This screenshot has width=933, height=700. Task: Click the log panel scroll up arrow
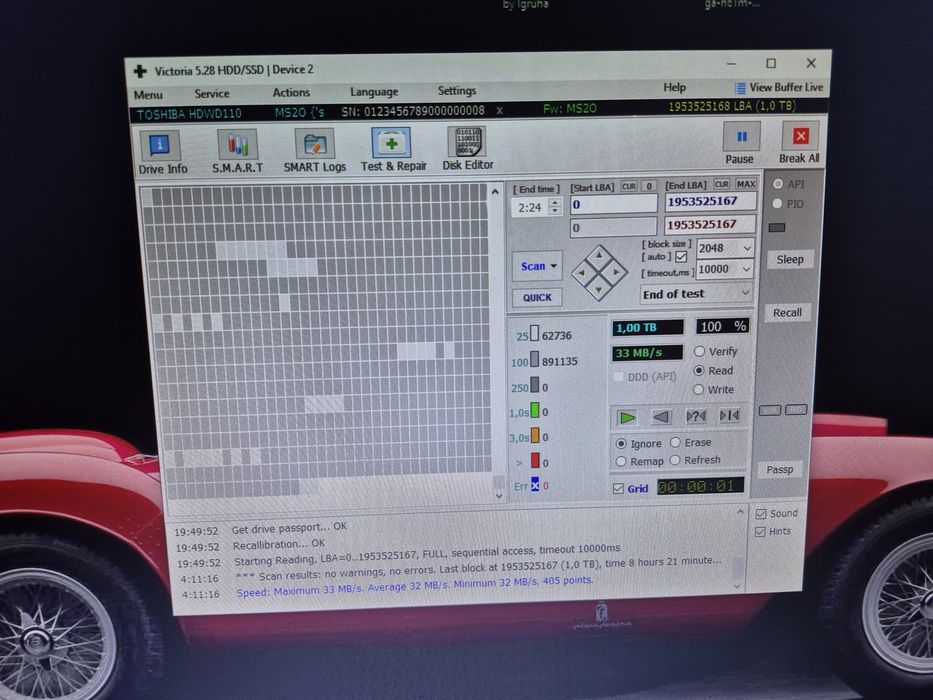740,512
